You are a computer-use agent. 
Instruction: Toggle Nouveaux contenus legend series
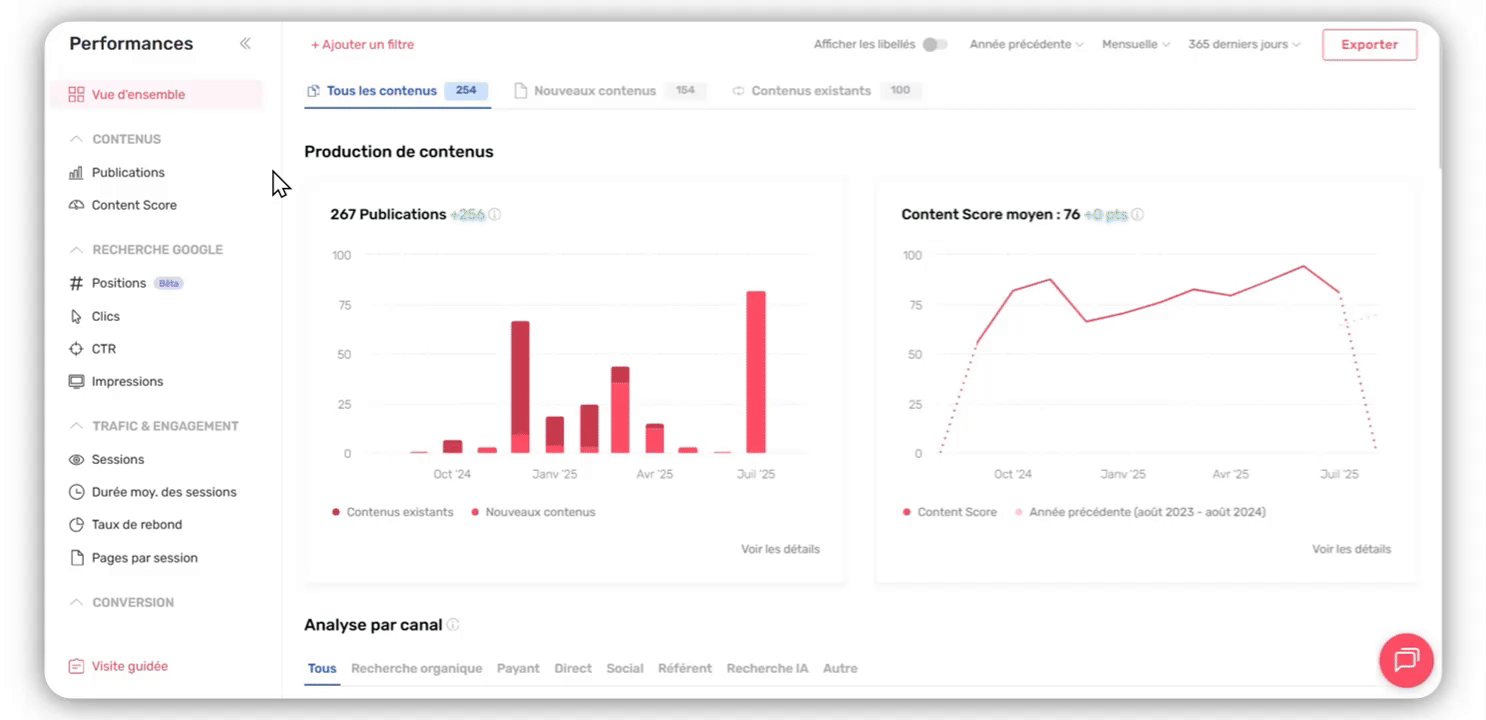[x=533, y=512]
